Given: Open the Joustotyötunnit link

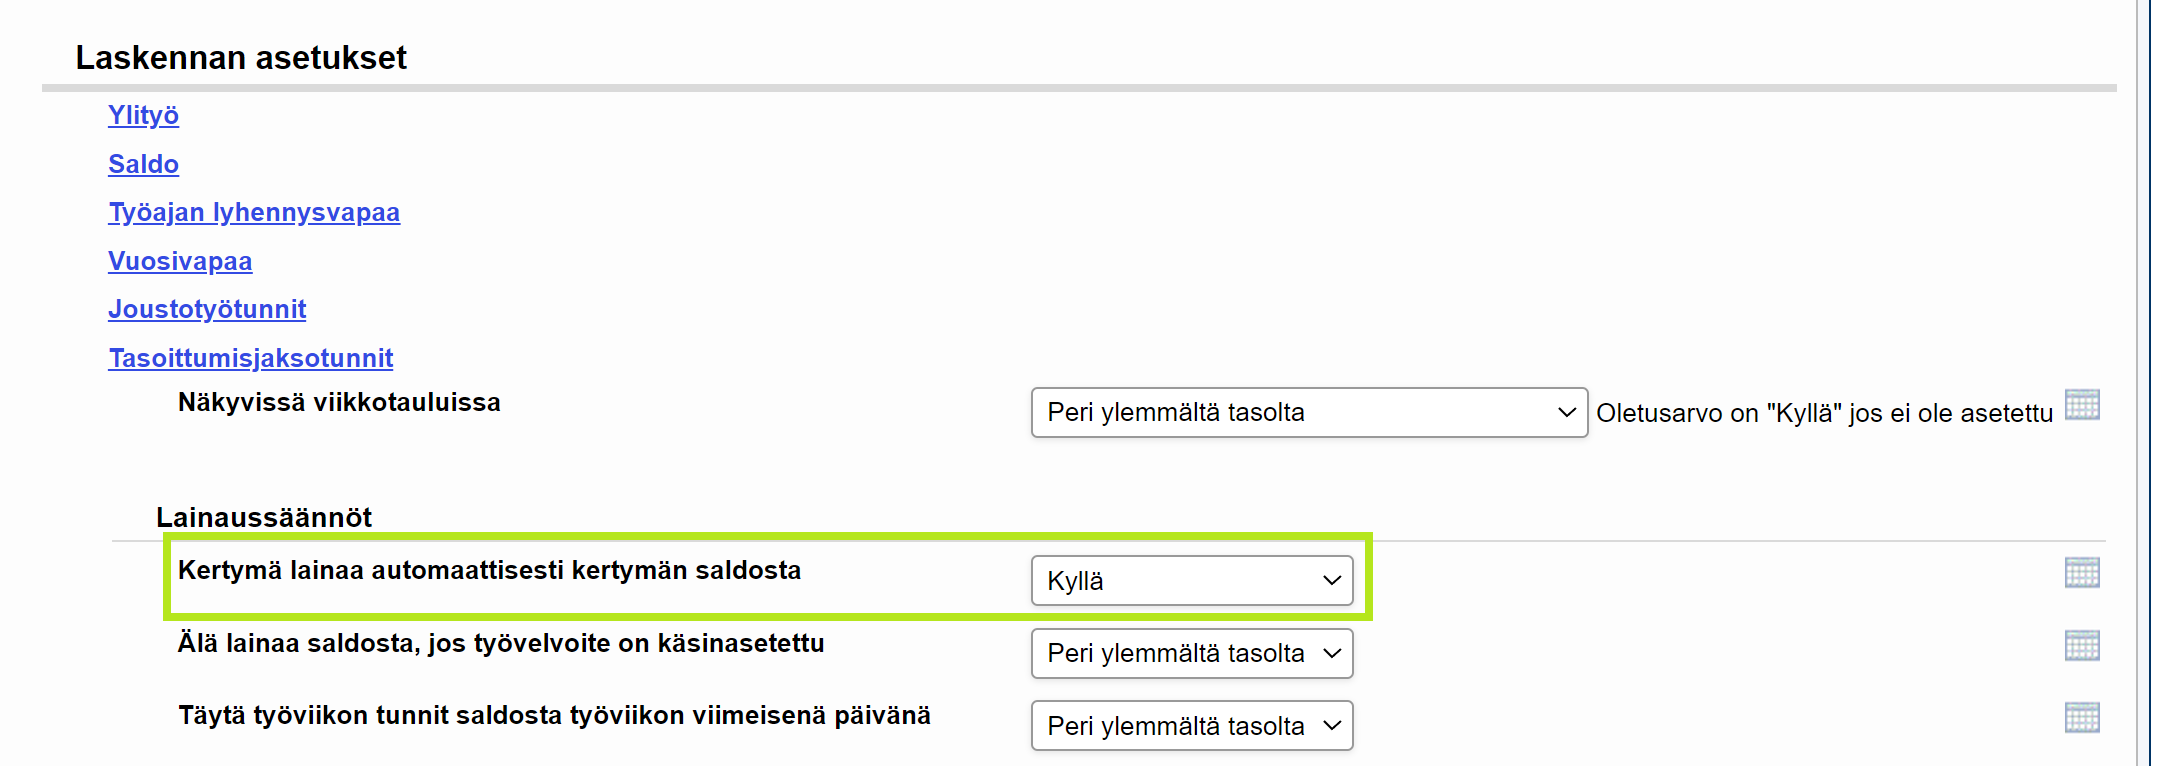Looking at the screenshot, I should (x=207, y=309).
